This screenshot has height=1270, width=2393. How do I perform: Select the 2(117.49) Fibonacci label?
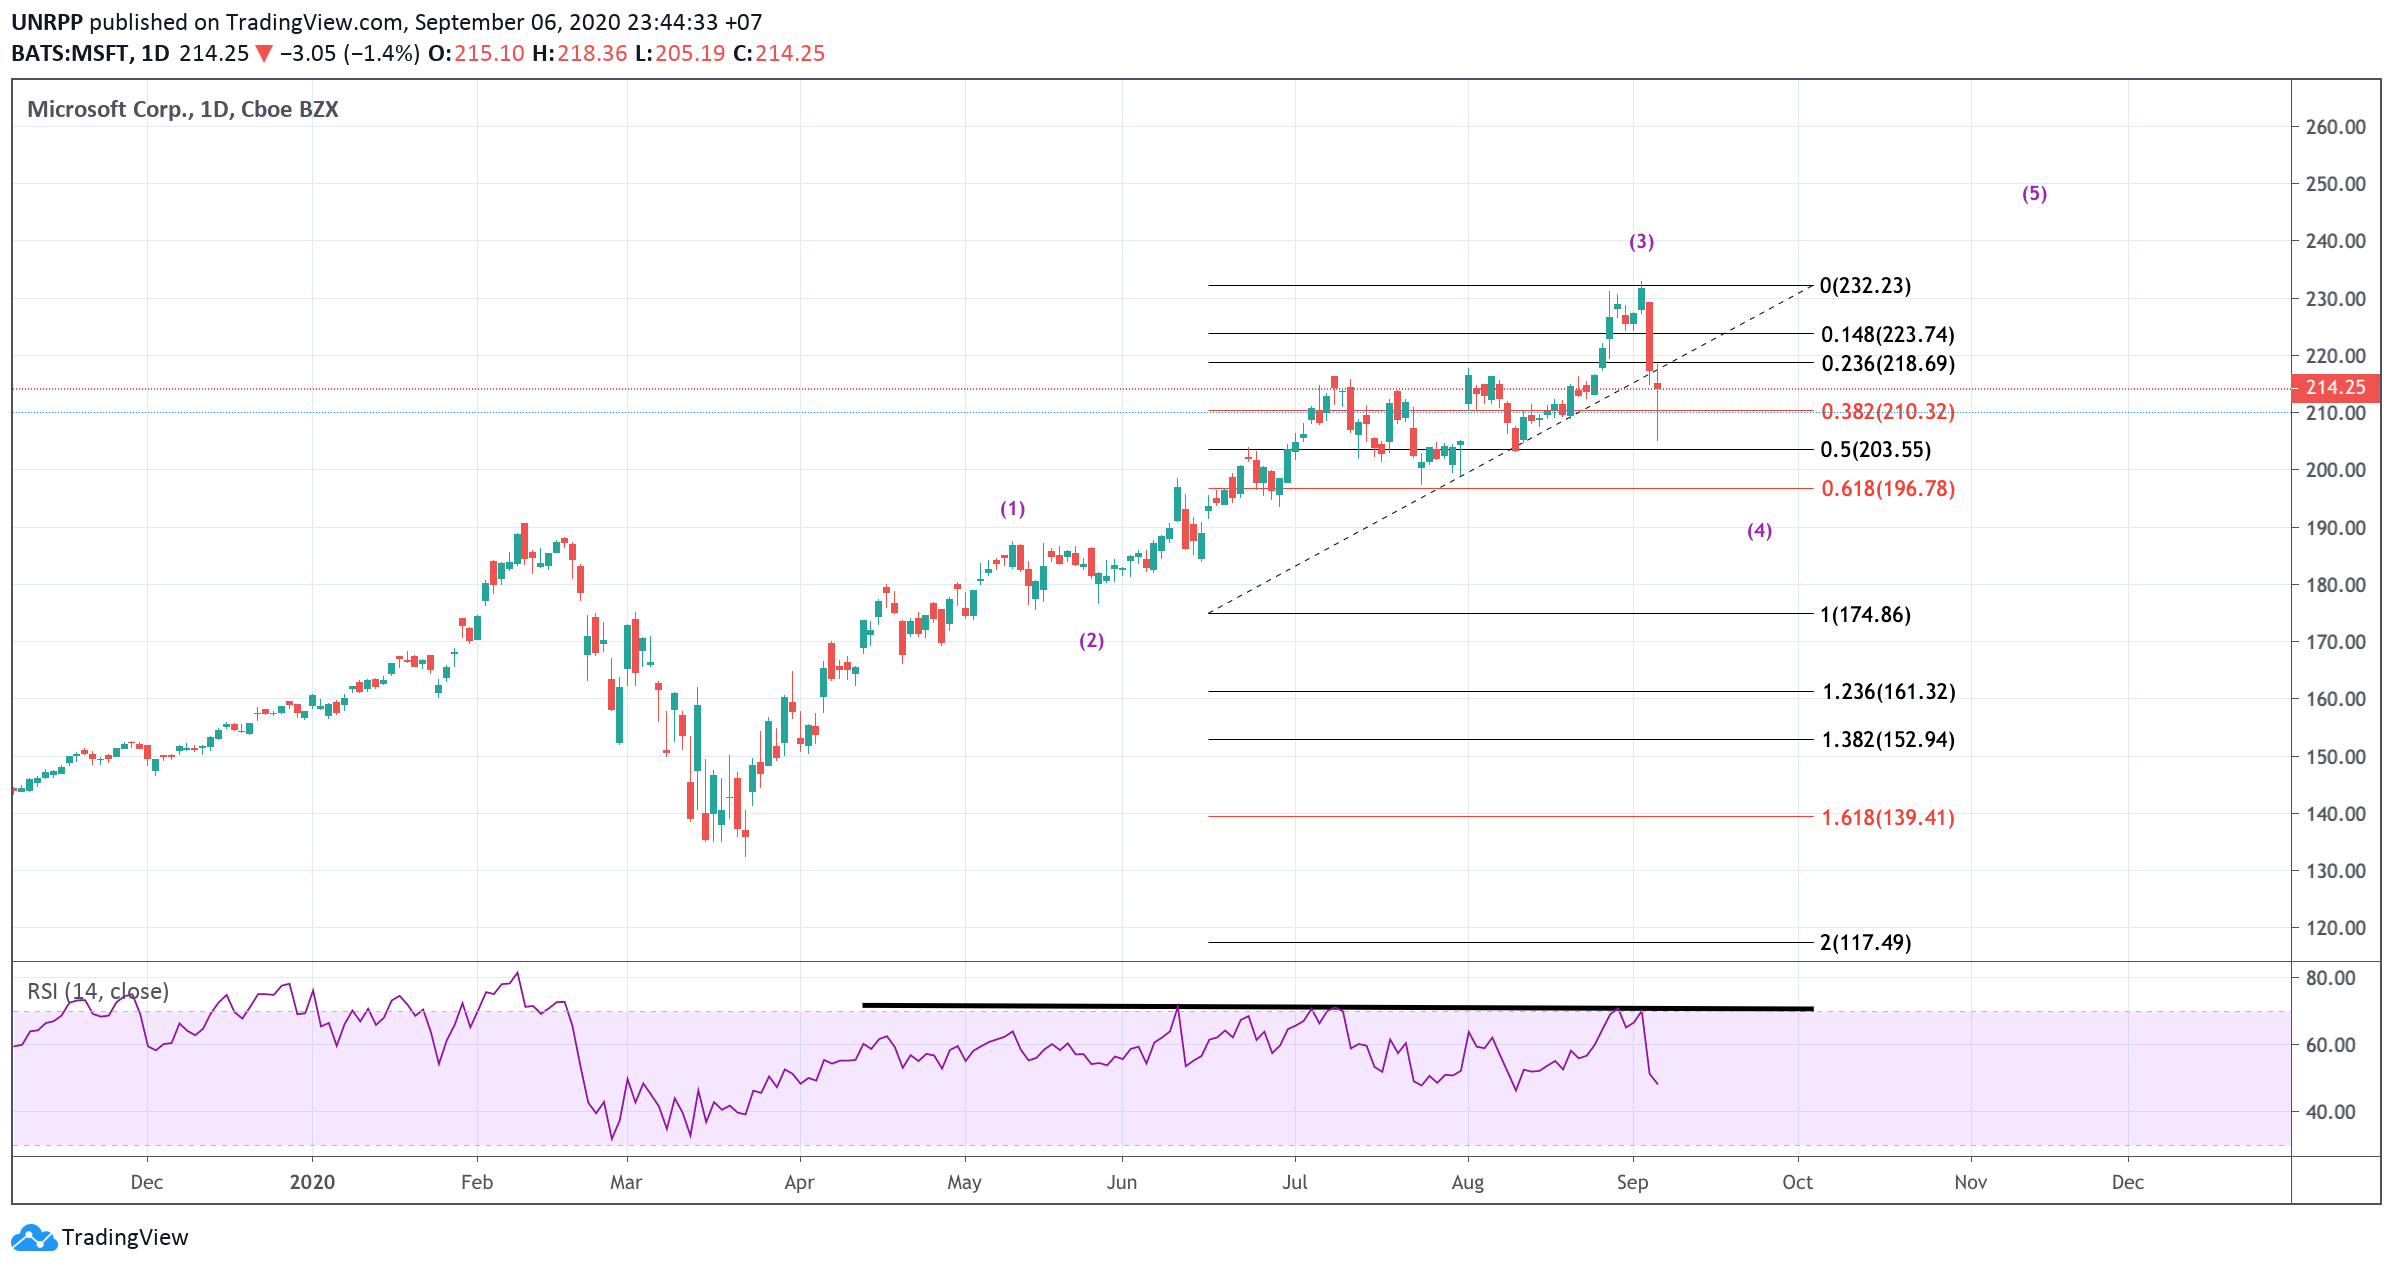pyautogui.click(x=1865, y=942)
